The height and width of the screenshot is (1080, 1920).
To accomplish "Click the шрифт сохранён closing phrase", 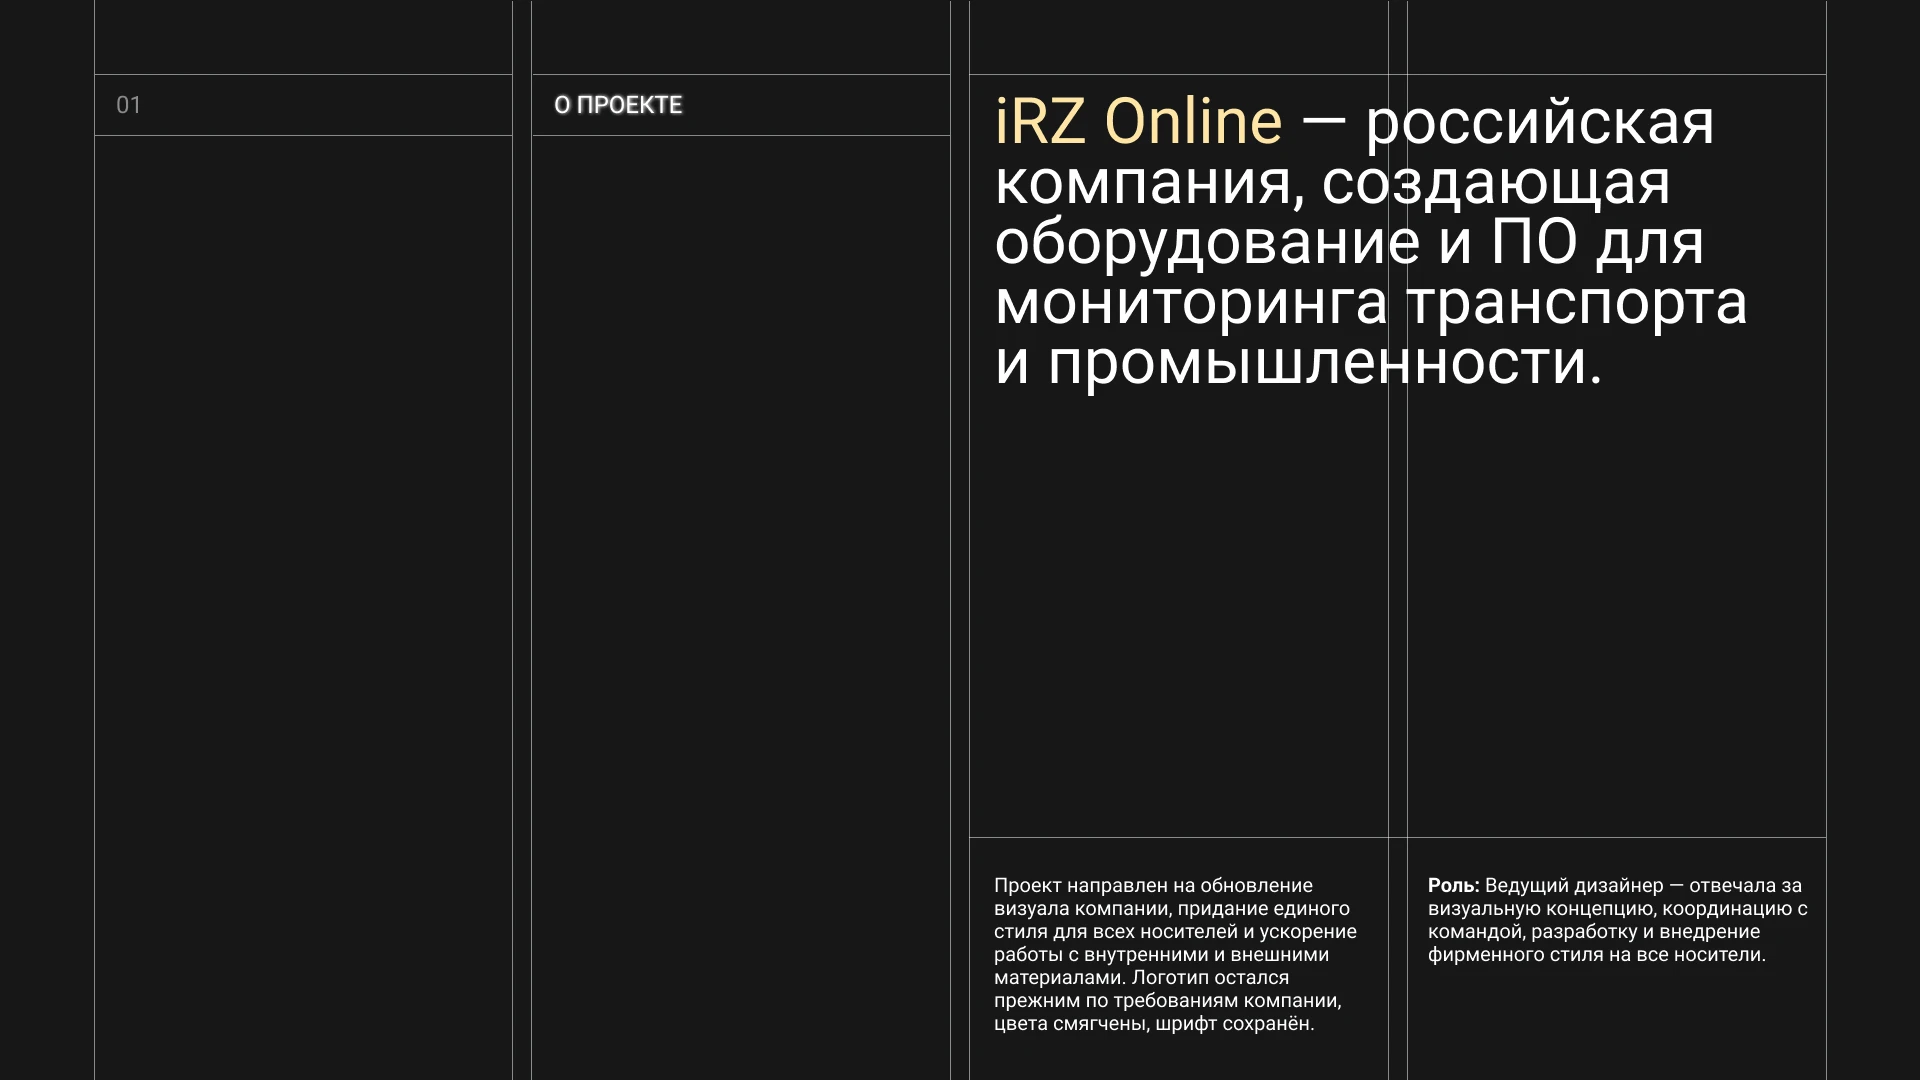I will (1234, 1024).
